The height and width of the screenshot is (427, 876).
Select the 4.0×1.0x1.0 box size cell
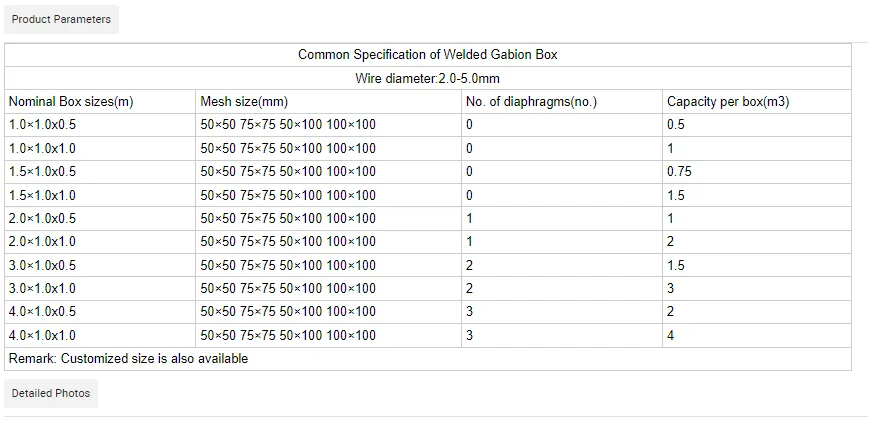coord(42,336)
